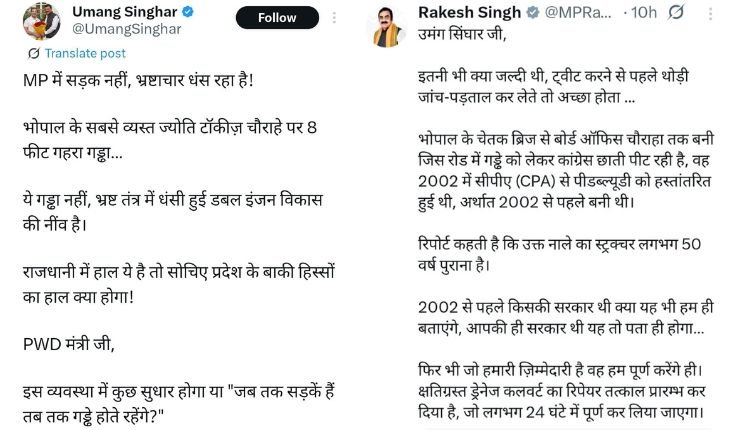Image resolution: width=750 pixels, height=430 pixels.
Task: Click the paragraph starting '2002 से पहले किसकी सरकार'
Action: pyautogui.click(x=566, y=318)
